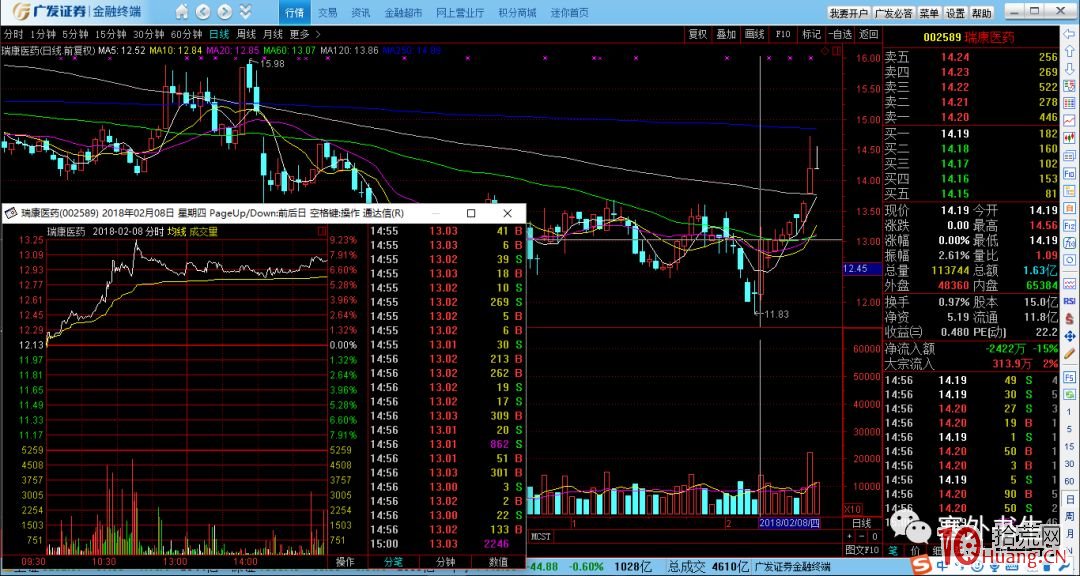Open the 图文F10 button
The height and width of the screenshot is (576, 1080).
pyautogui.click(x=862, y=549)
